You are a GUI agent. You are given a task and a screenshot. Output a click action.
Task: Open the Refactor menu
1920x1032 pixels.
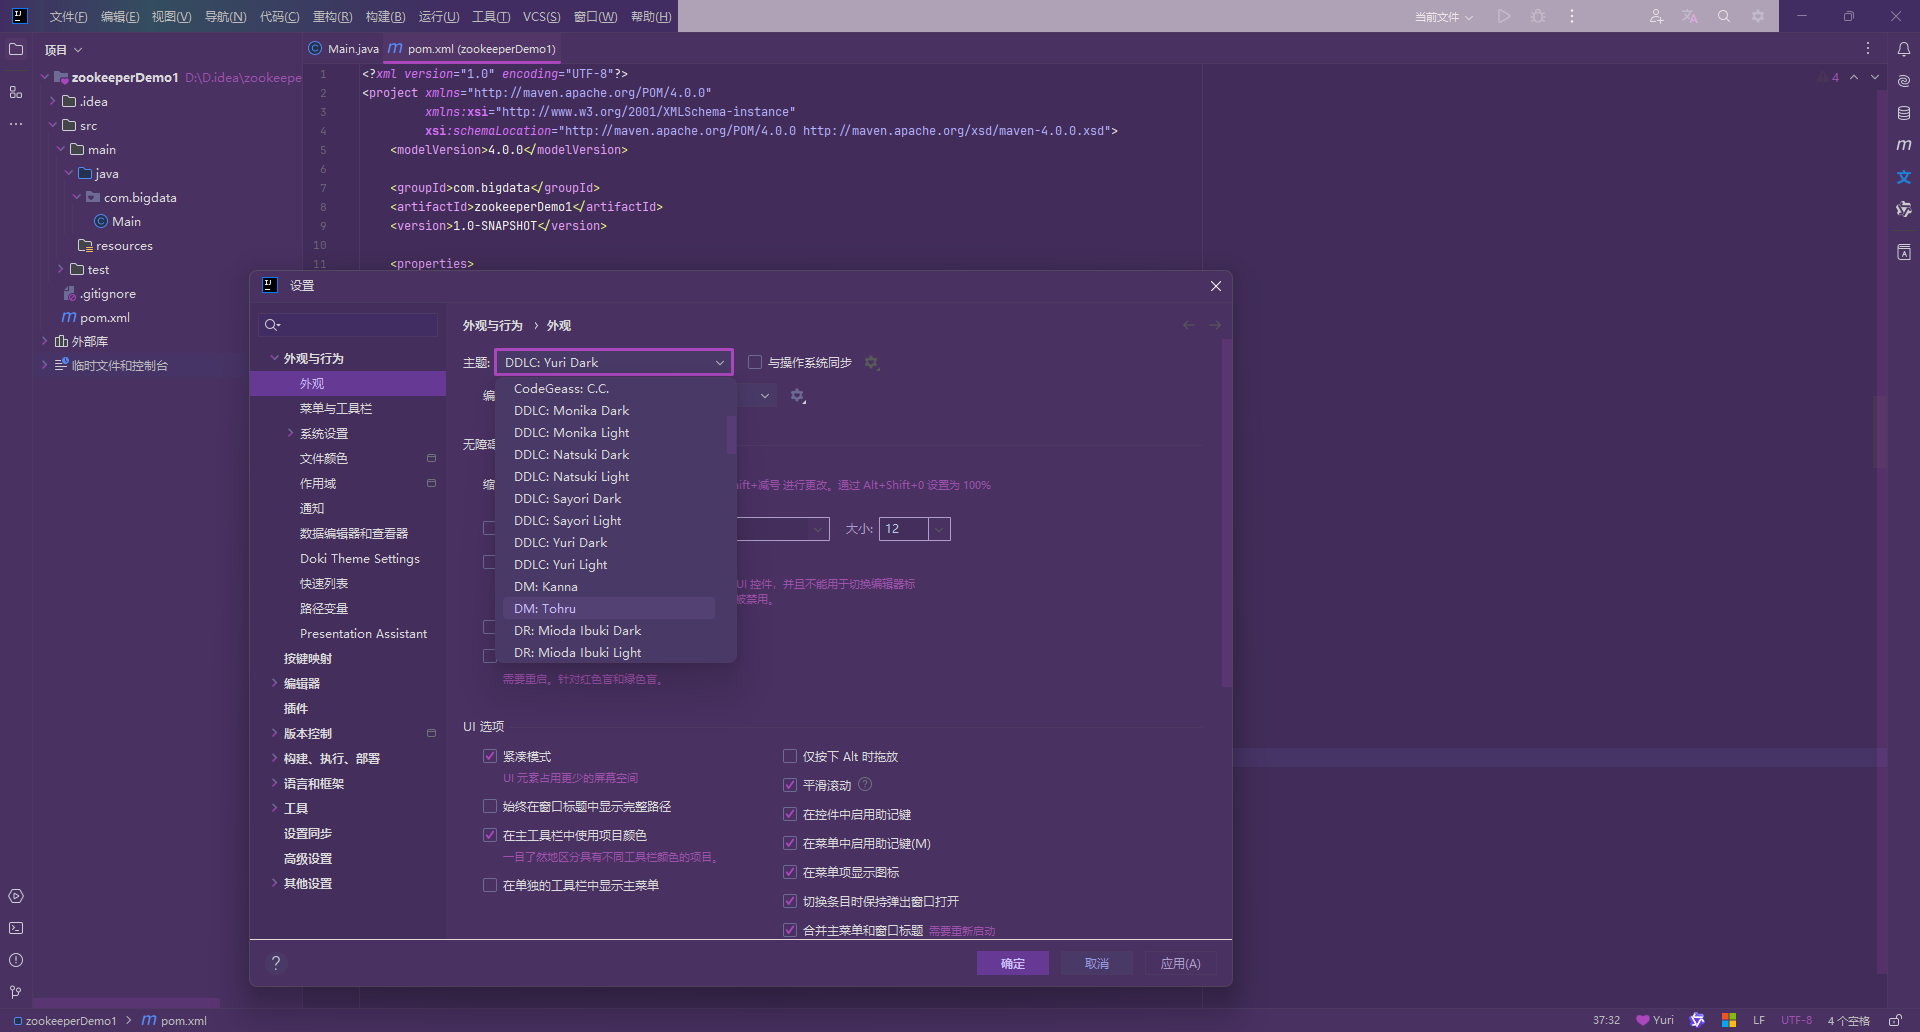tap(332, 17)
